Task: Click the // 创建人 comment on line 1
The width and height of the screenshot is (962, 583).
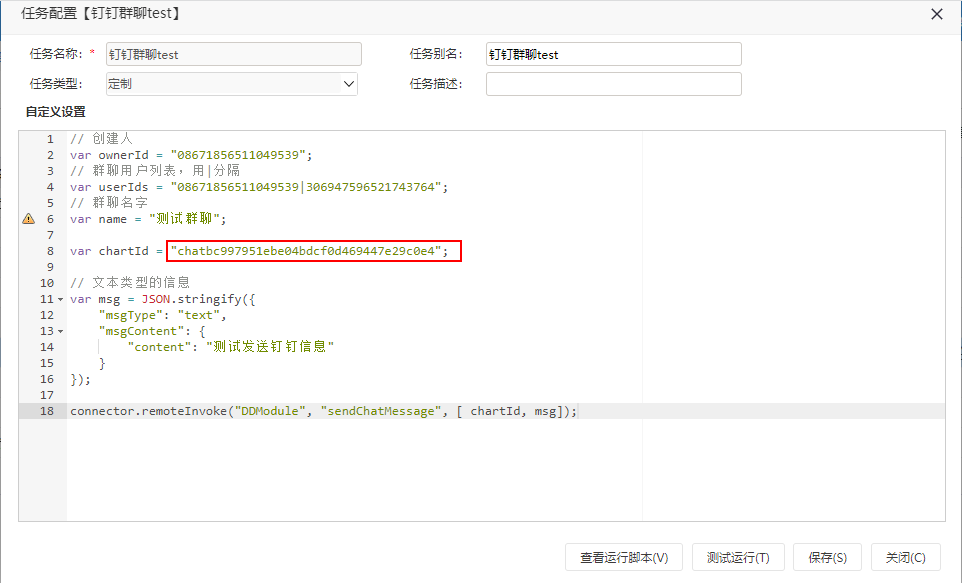Action: 101,139
